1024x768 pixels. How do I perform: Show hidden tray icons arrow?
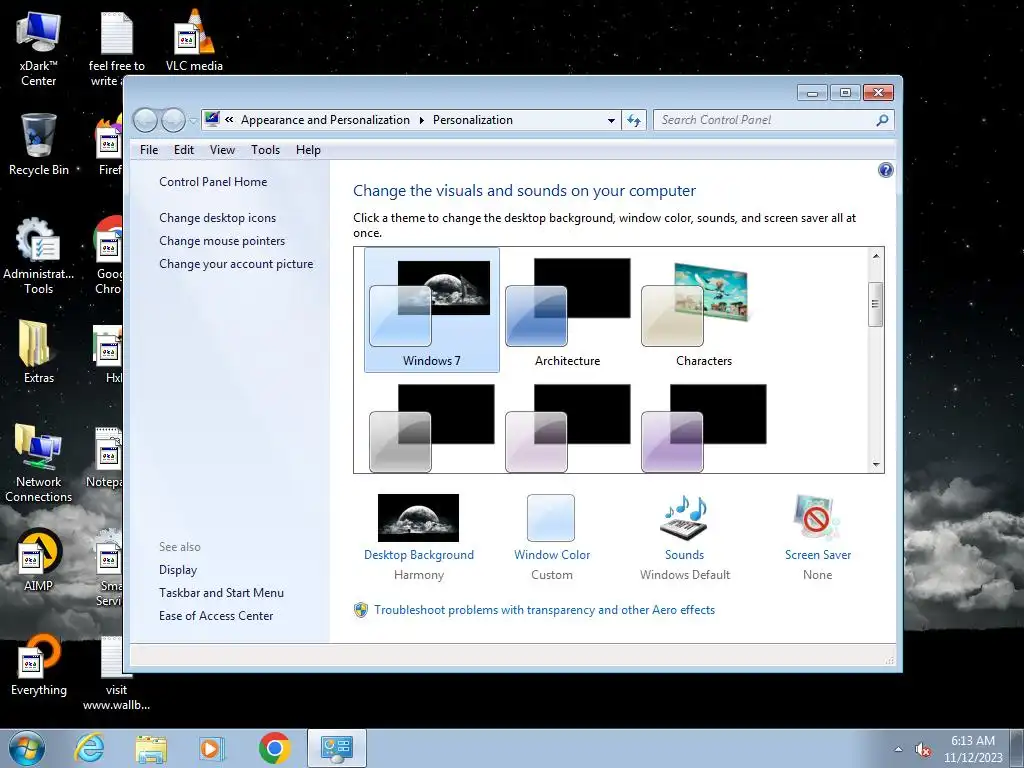tap(898, 749)
